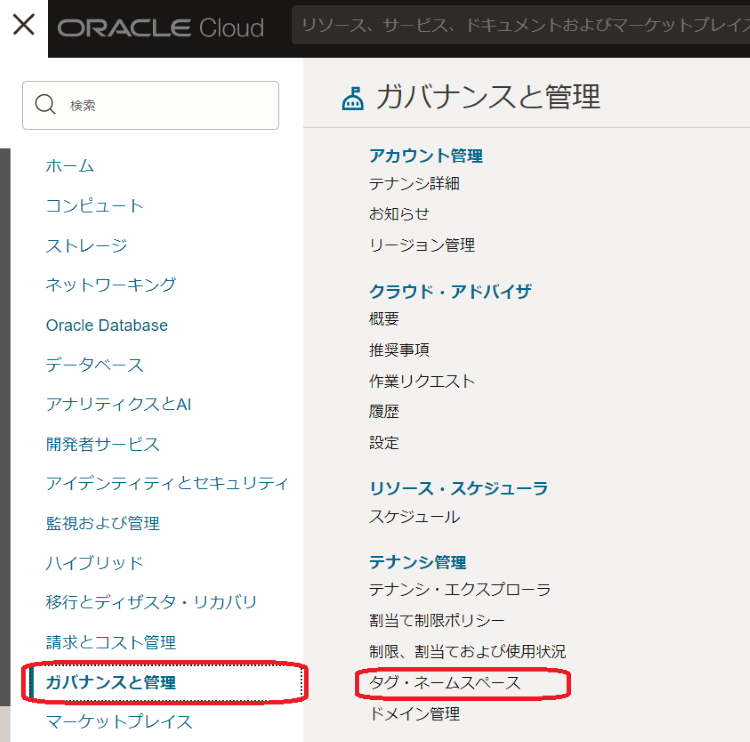750x742 pixels.
Task: Click the Oracle Cloud logo
Action: tap(161, 28)
